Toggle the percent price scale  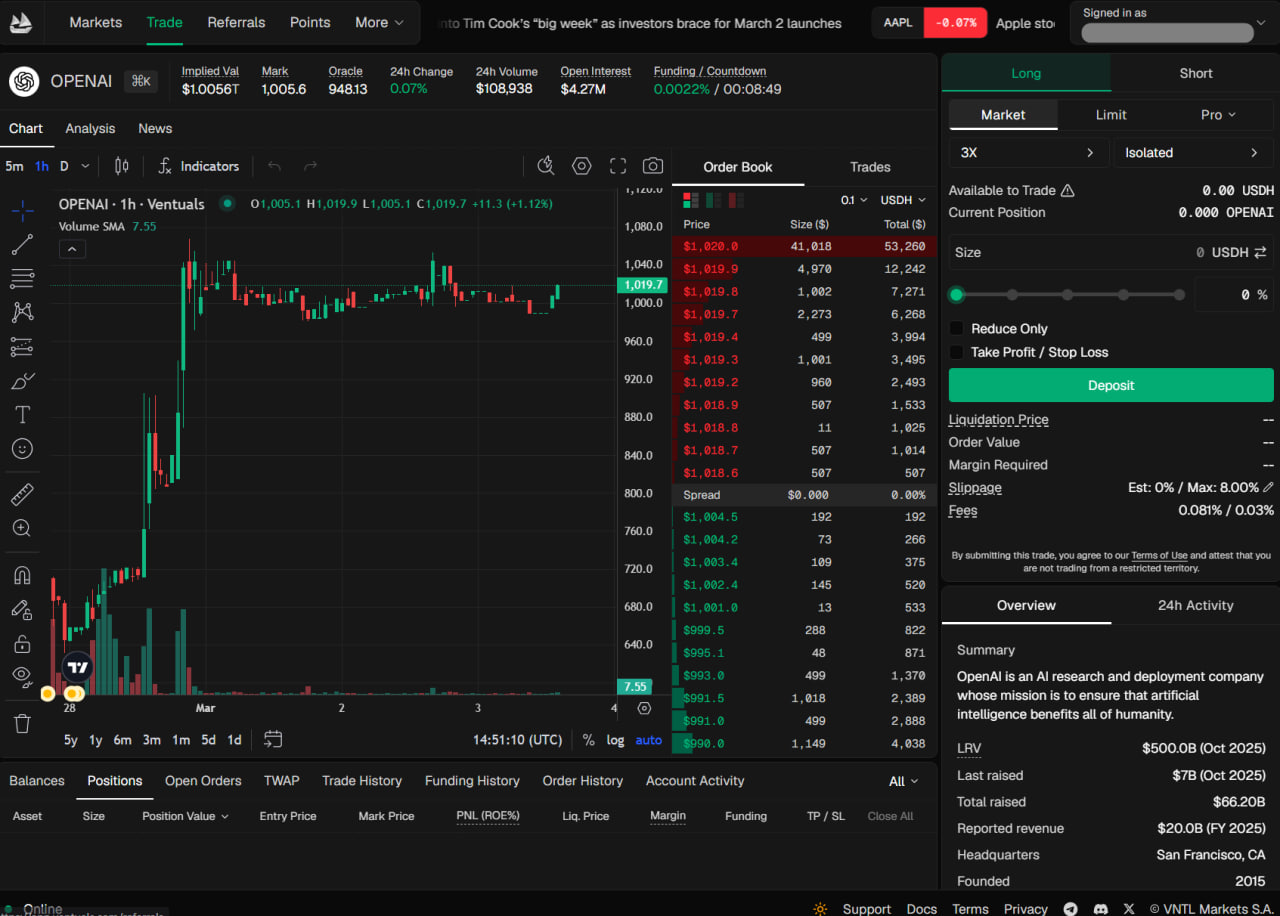[588, 740]
